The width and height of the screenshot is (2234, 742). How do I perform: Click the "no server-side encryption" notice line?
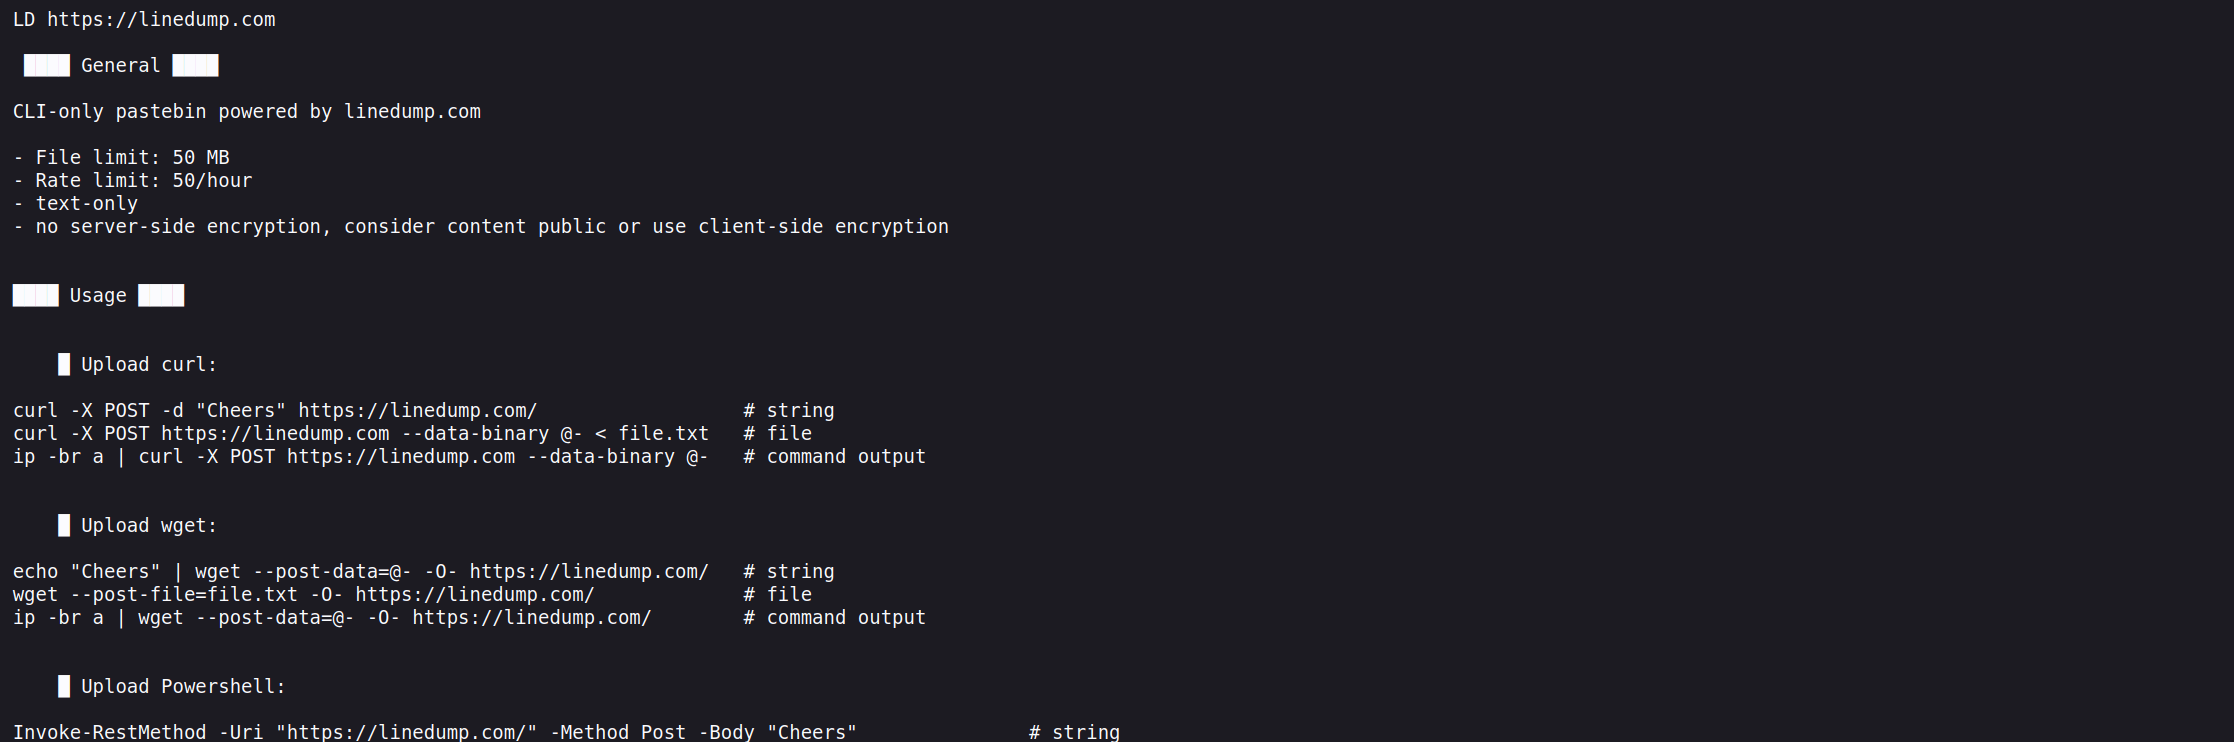coord(481,227)
